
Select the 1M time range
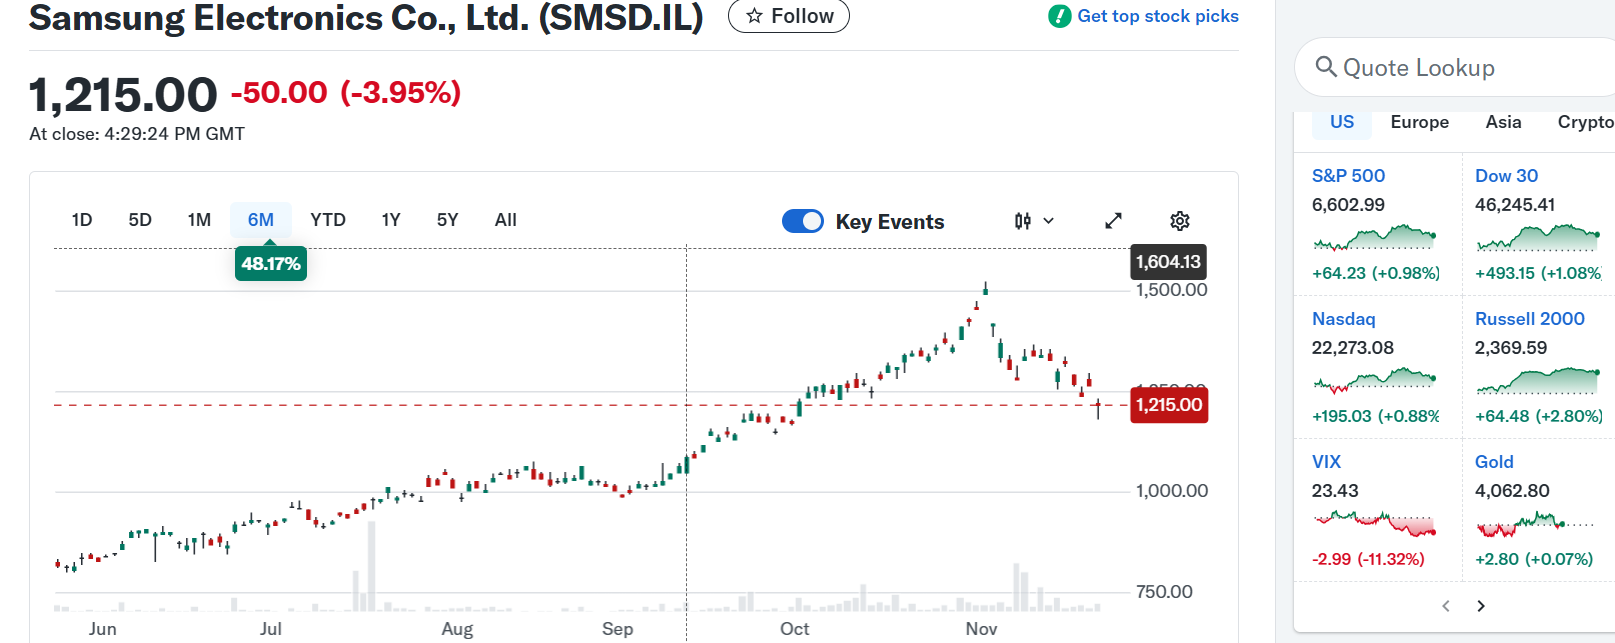(x=199, y=220)
